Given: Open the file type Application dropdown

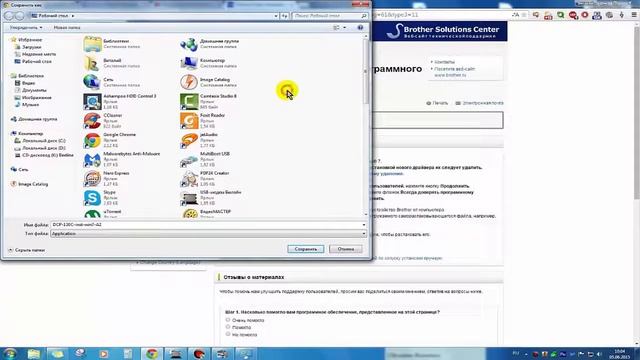Looking at the screenshot, I should pyautogui.click(x=208, y=233).
